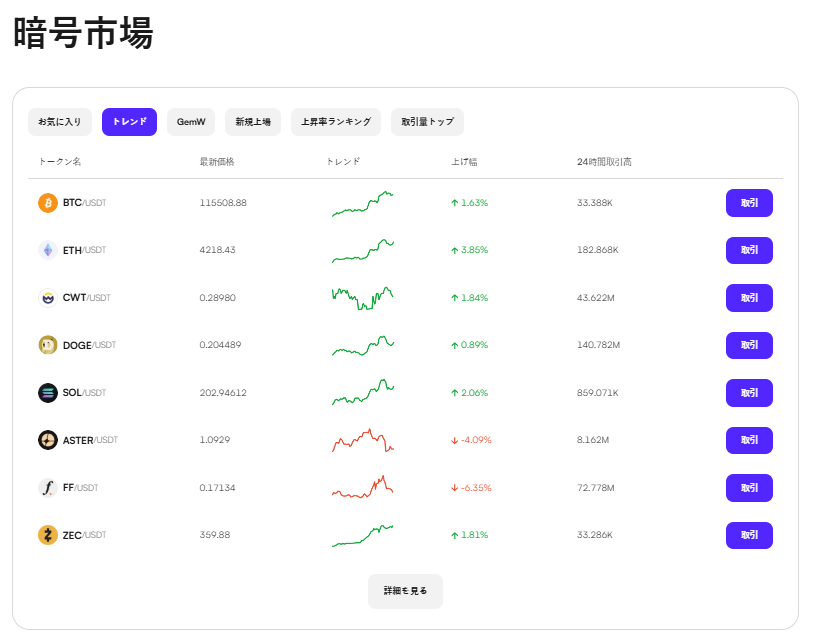Click the BTC token icon
This screenshot has width=816, height=639.
pos(46,202)
